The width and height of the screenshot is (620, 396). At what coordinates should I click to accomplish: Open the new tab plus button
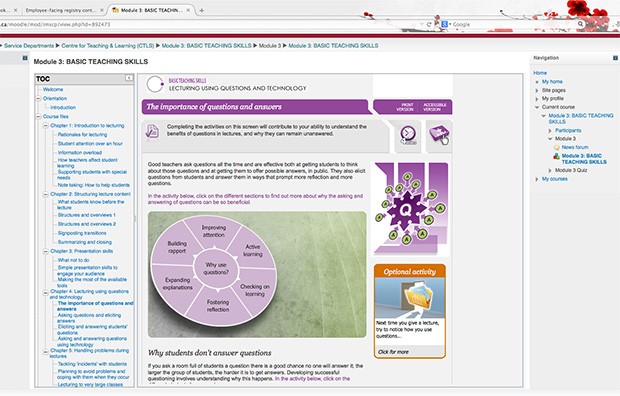click(202, 10)
